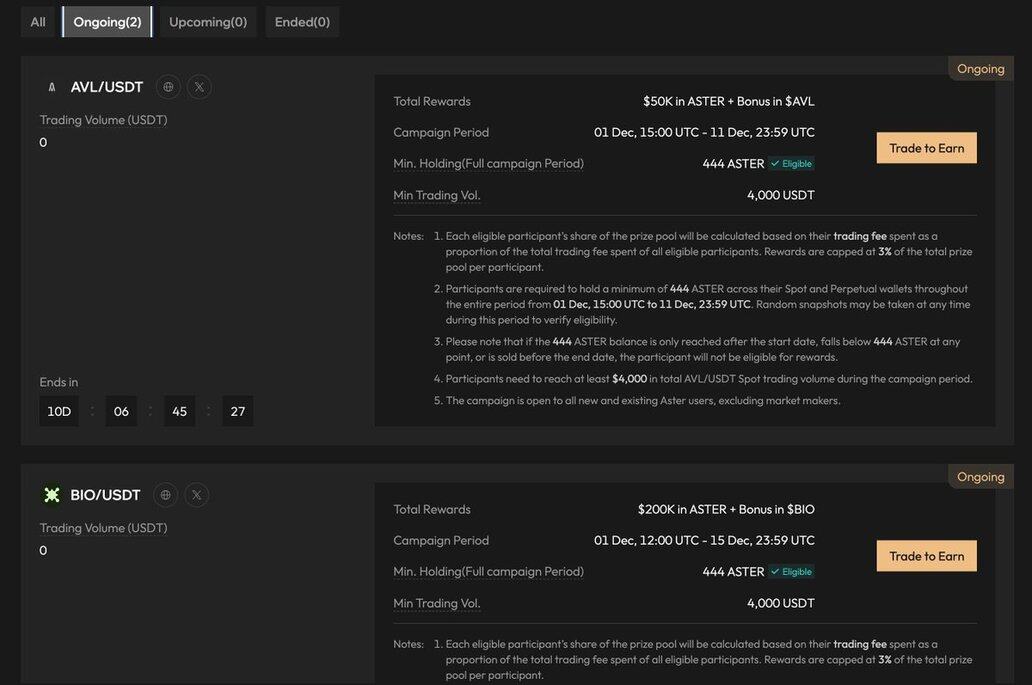Click the Eligible checkmark badge for AVL campaign
The image size is (1032, 685).
pyautogui.click(x=791, y=164)
